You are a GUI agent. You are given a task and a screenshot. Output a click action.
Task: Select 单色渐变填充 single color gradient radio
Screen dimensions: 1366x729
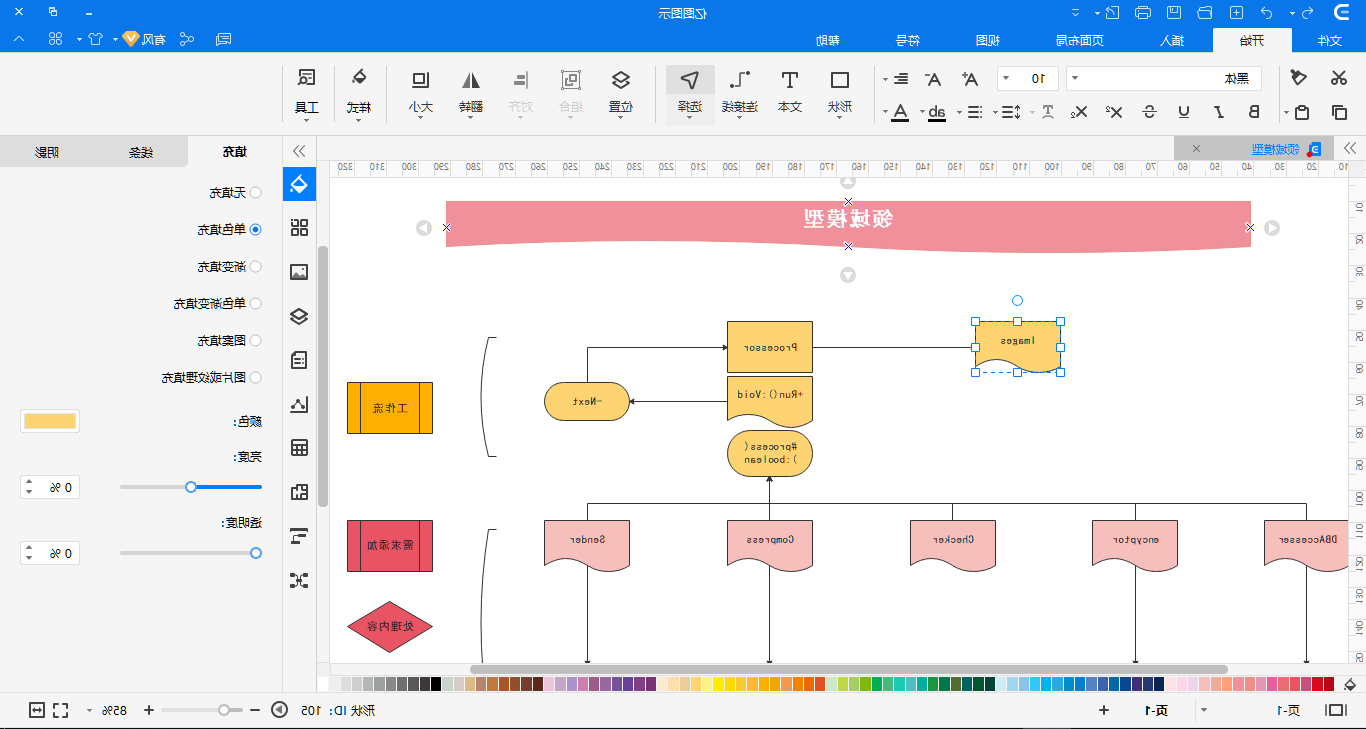[x=255, y=303]
